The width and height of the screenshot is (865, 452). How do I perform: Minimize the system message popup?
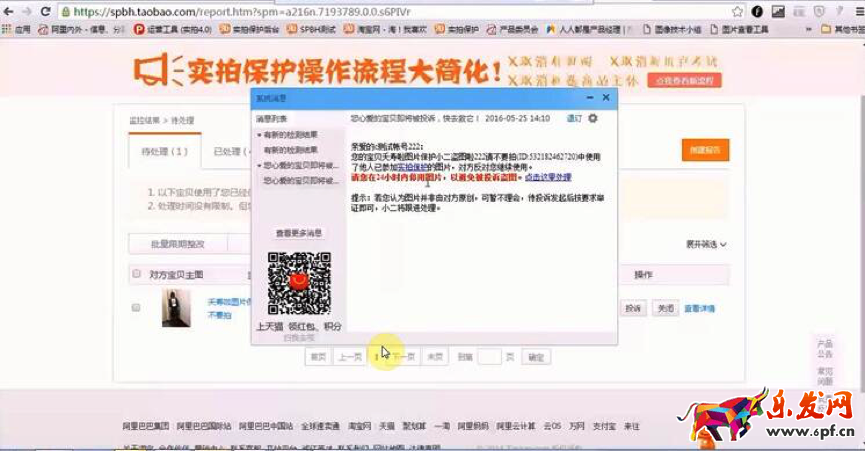tap(590, 98)
